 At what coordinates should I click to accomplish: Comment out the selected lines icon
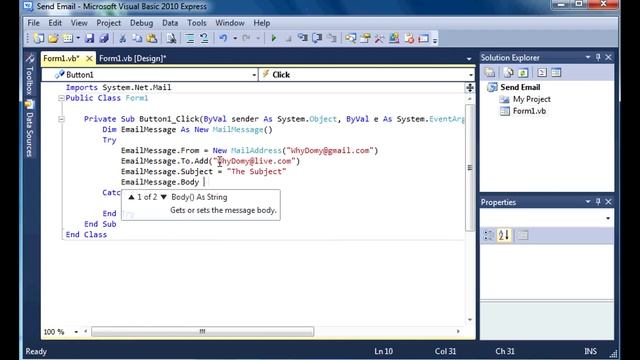189,38
